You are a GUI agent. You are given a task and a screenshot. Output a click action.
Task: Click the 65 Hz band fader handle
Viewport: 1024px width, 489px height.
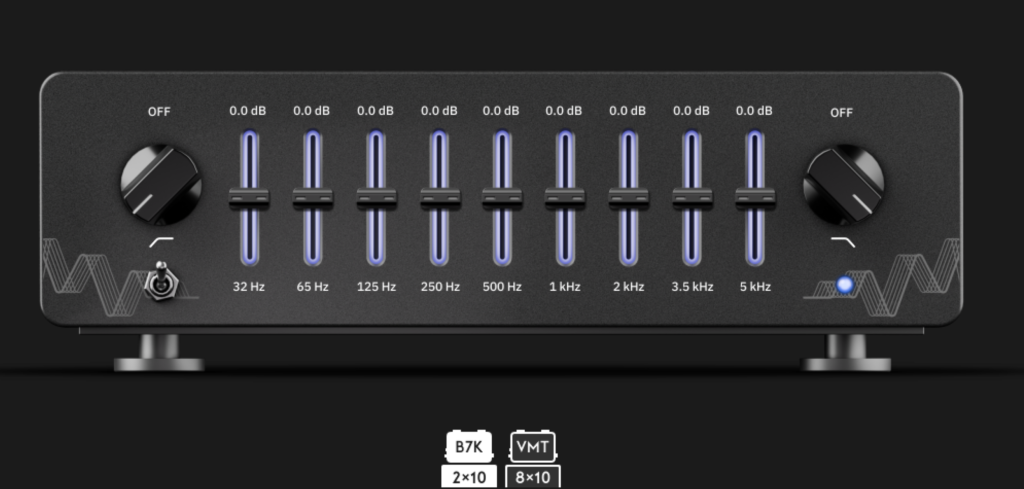pyautogui.click(x=312, y=198)
